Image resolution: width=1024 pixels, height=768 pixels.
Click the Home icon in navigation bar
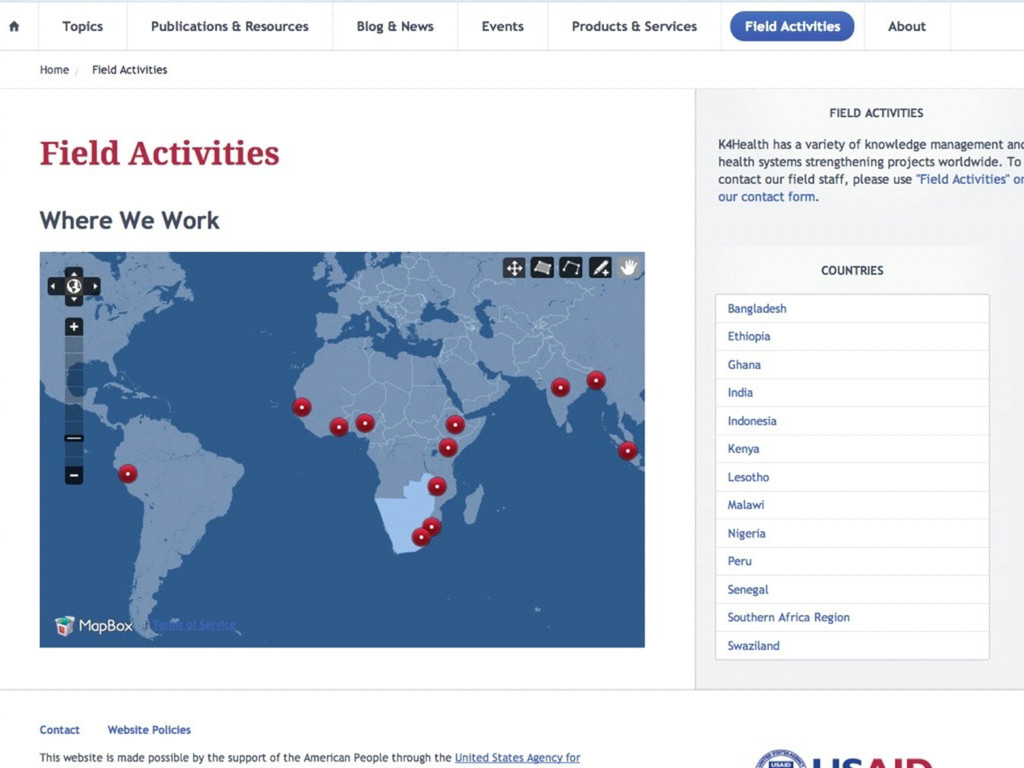coord(14,26)
